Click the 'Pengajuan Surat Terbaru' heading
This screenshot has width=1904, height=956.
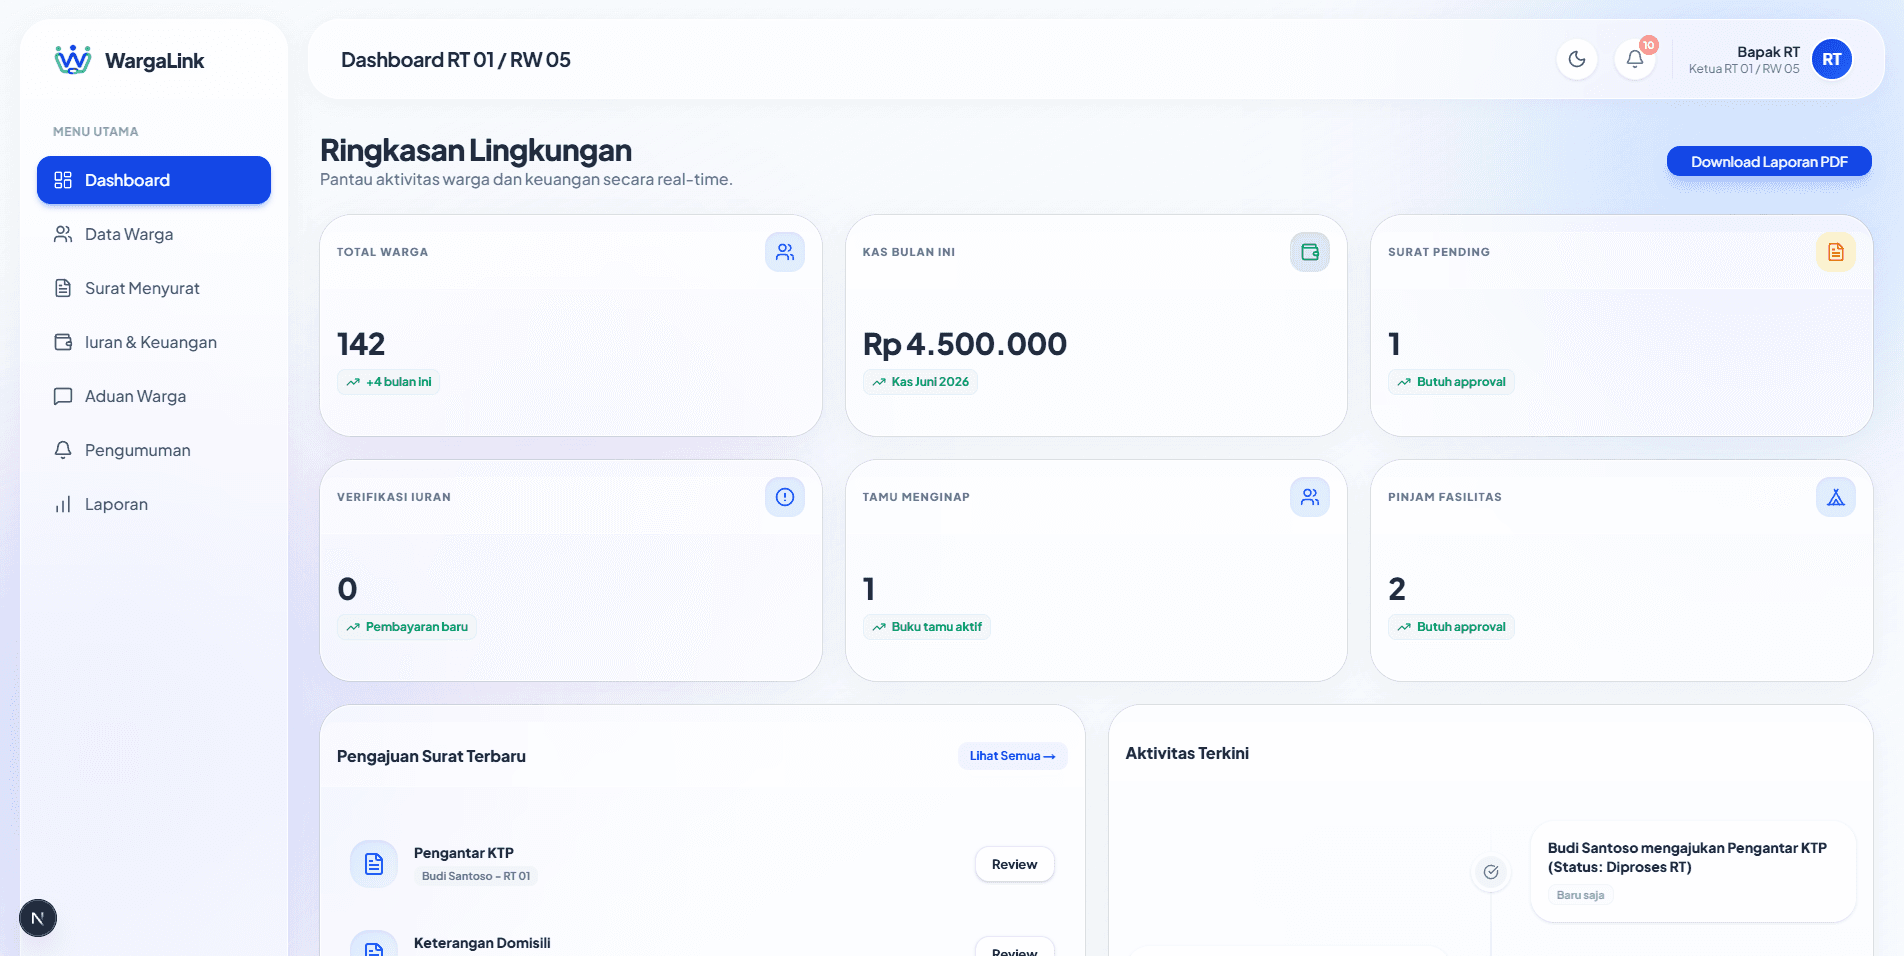pos(431,756)
